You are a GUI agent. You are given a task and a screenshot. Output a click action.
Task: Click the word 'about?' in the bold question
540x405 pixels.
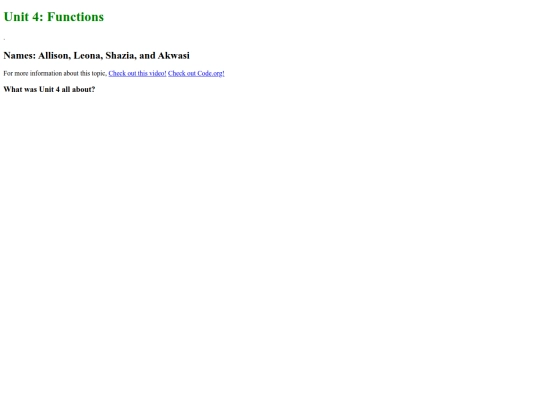tap(83, 90)
